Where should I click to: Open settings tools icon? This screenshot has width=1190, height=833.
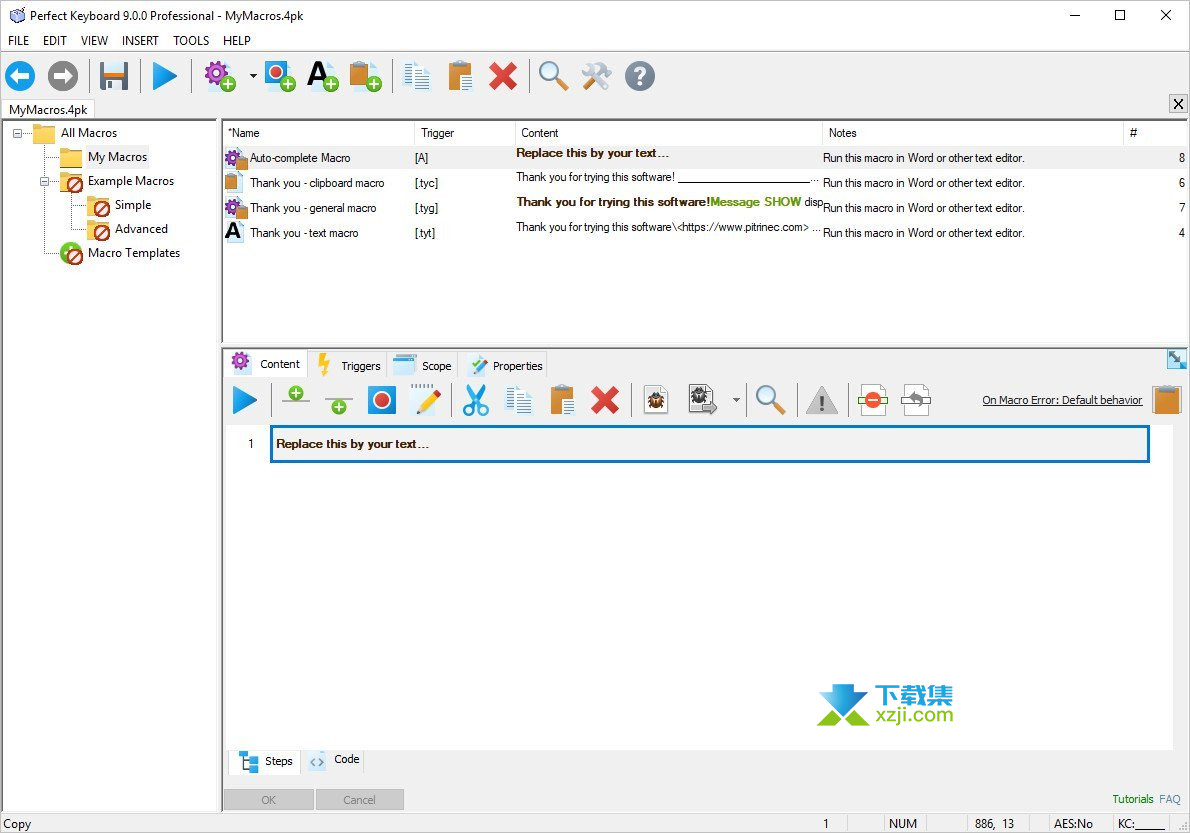597,76
